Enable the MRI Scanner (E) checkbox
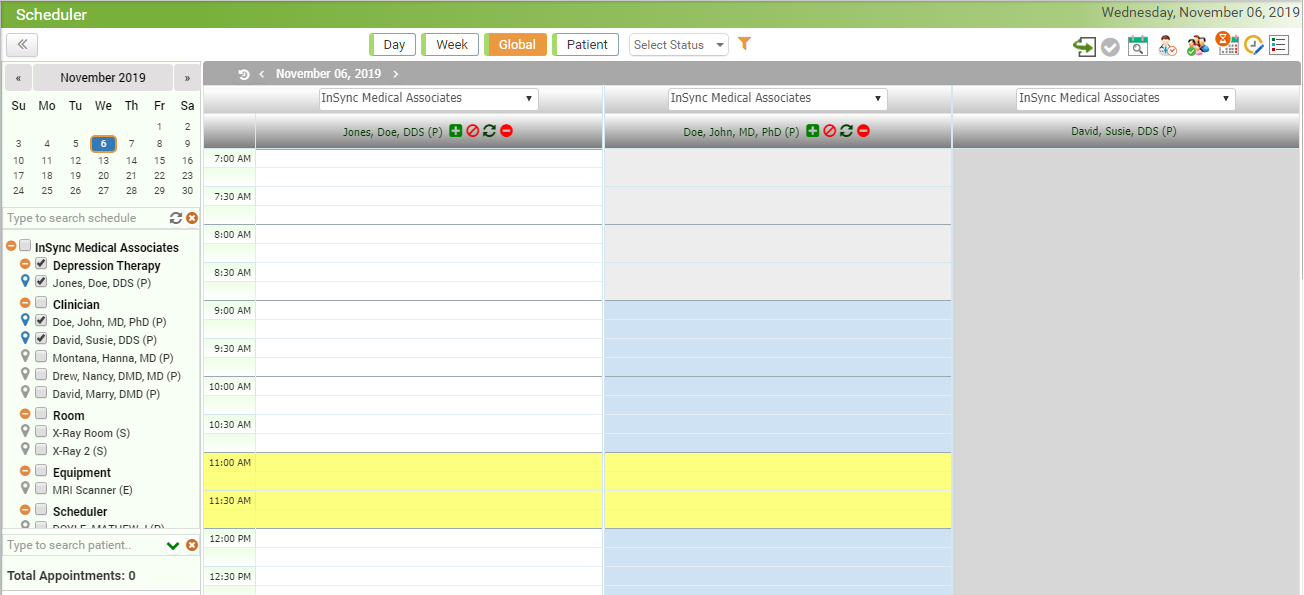The image size is (1304, 595). [x=41, y=489]
